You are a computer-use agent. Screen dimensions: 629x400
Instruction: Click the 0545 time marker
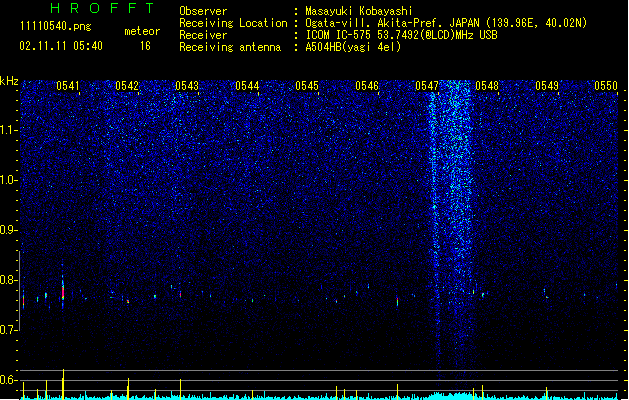(x=307, y=86)
